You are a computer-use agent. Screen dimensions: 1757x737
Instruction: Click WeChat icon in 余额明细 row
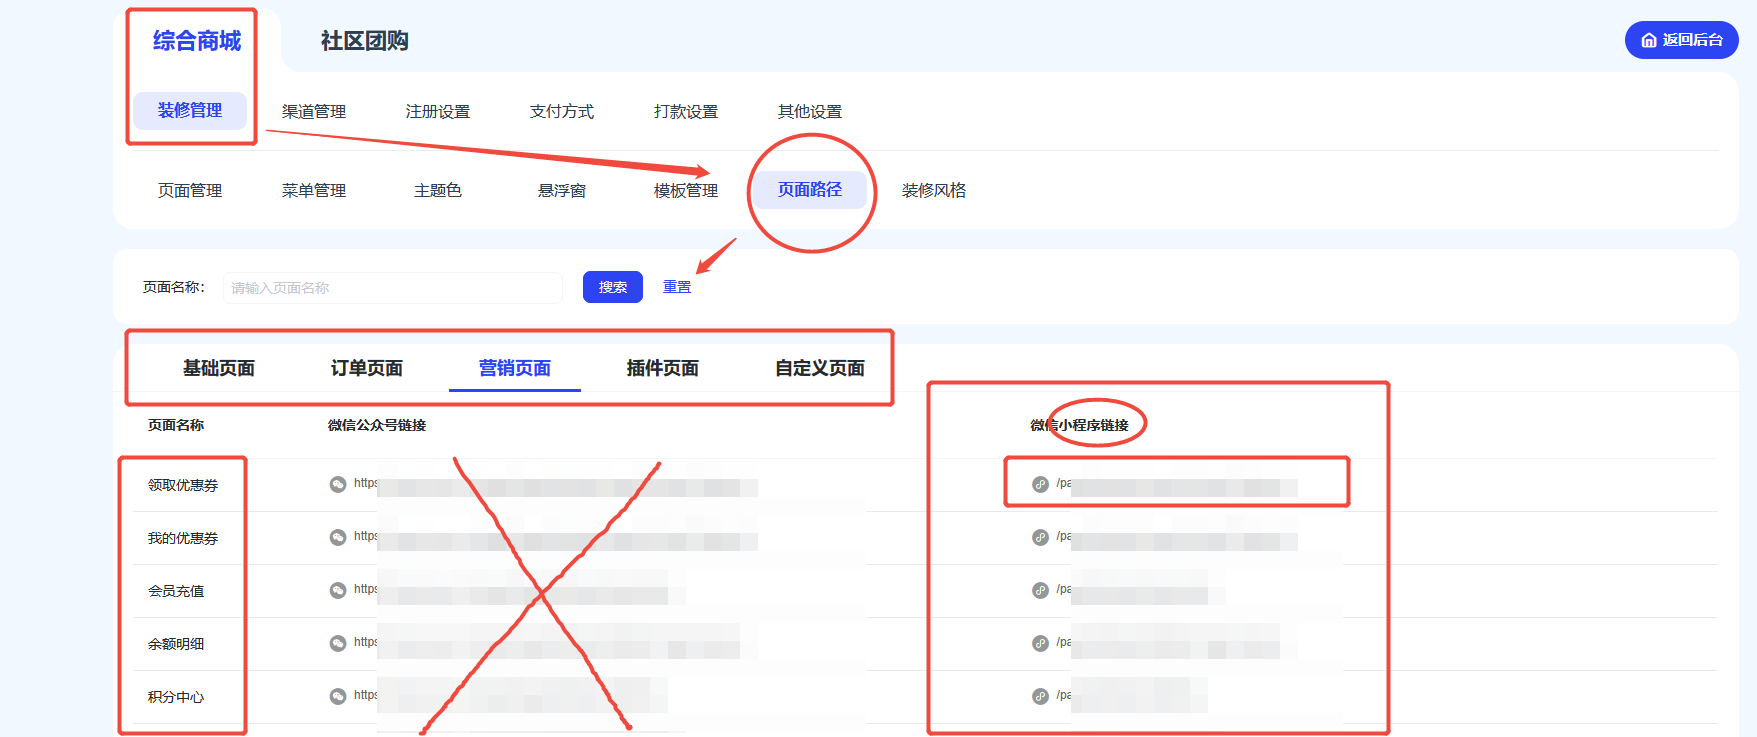(338, 644)
